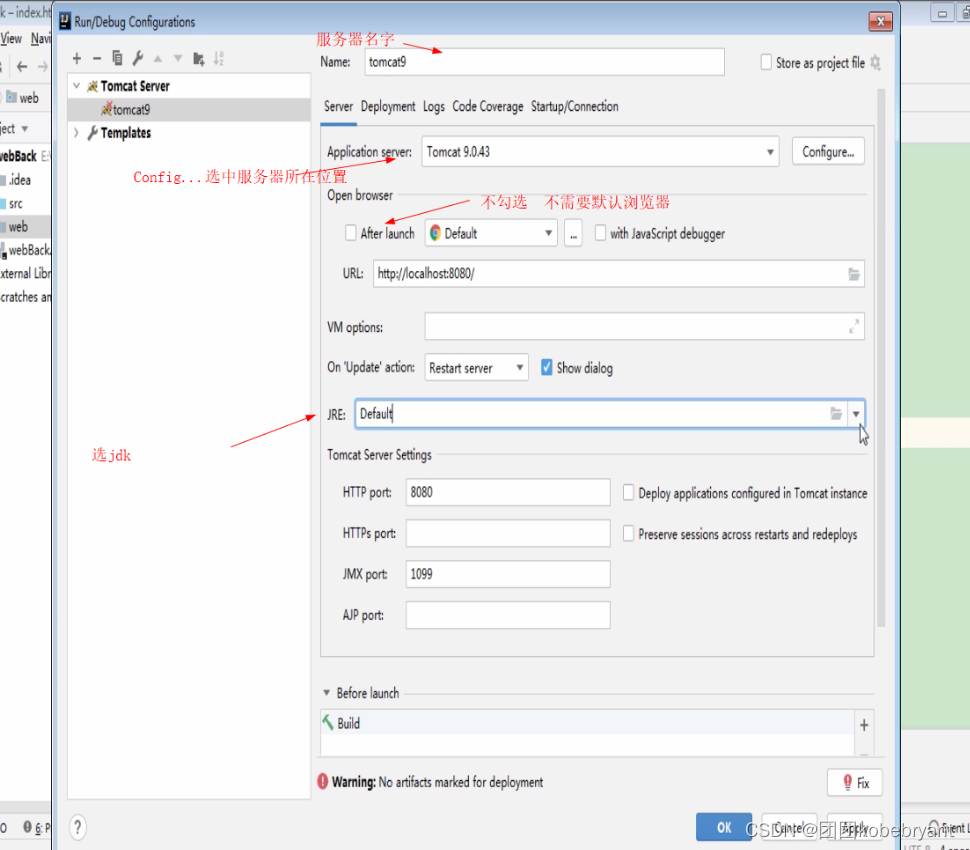Switch to Server tab
The image size is (970, 850).
(x=338, y=106)
